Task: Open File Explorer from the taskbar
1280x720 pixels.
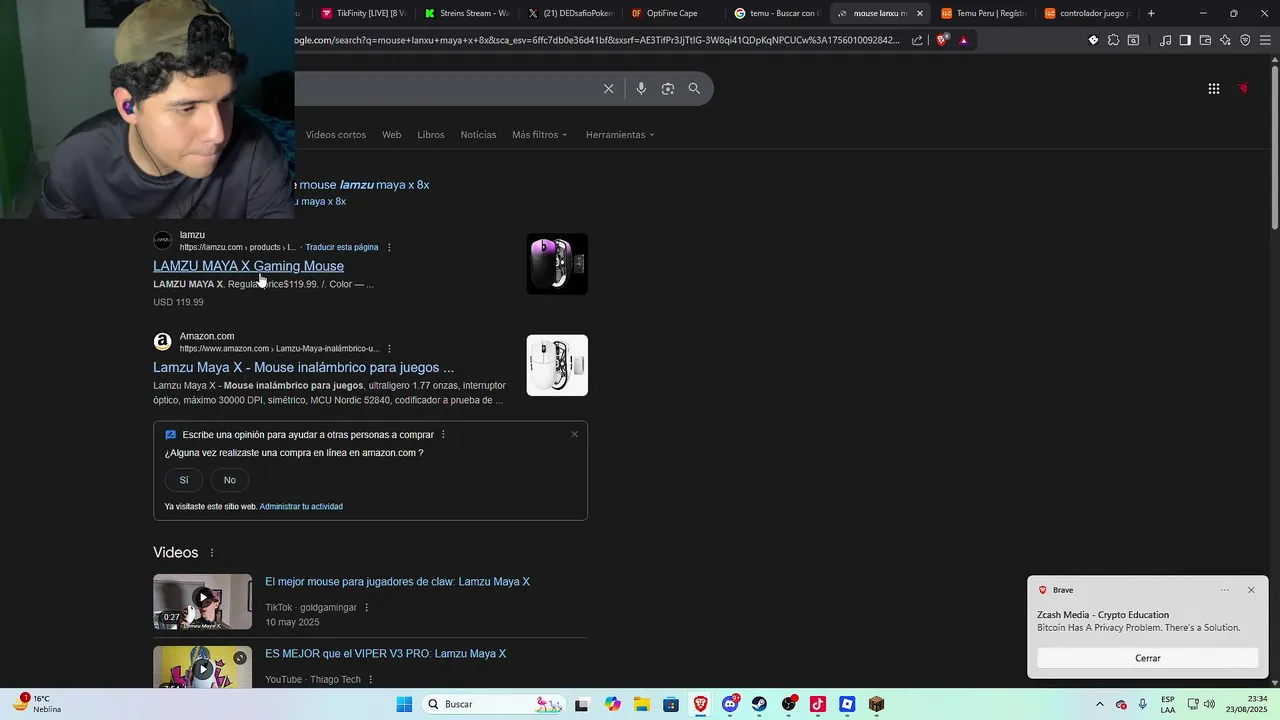Action: pos(641,704)
